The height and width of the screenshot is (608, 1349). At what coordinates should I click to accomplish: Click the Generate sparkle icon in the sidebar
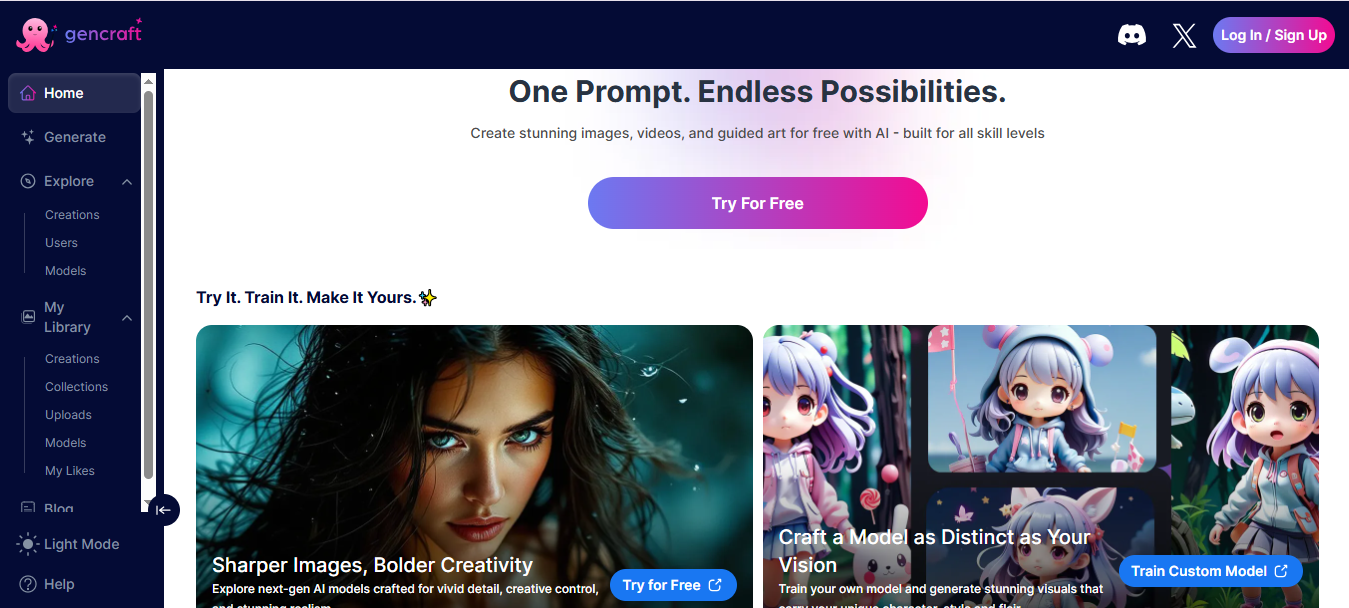click(28, 137)
